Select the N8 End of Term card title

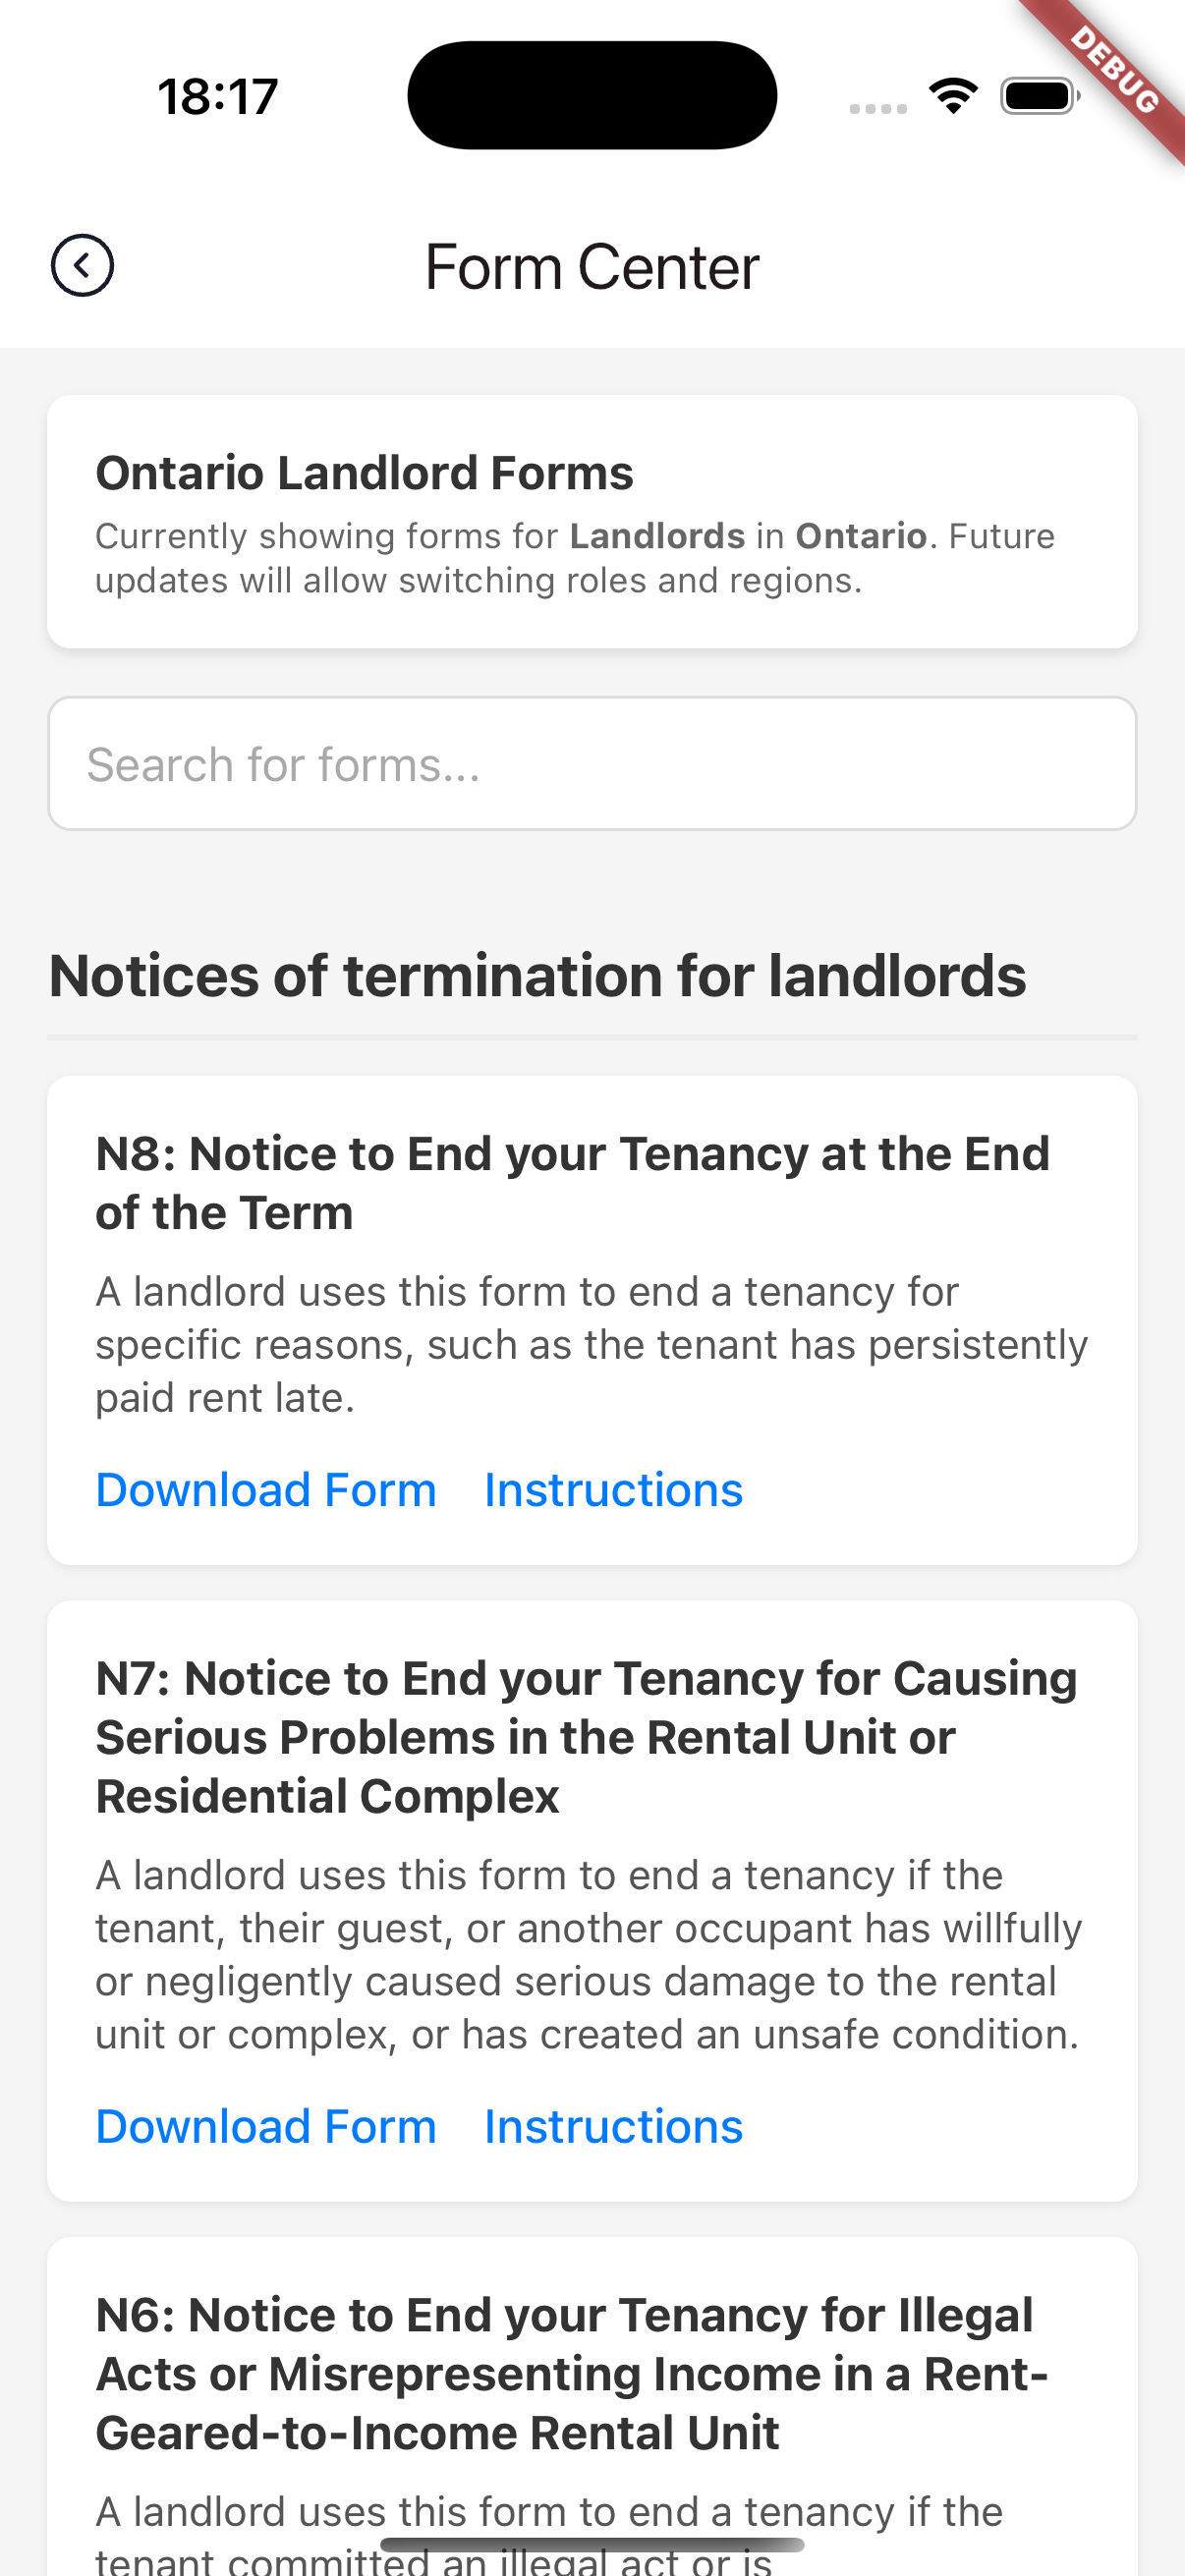pyautogui.click(x=572, y=1183)
